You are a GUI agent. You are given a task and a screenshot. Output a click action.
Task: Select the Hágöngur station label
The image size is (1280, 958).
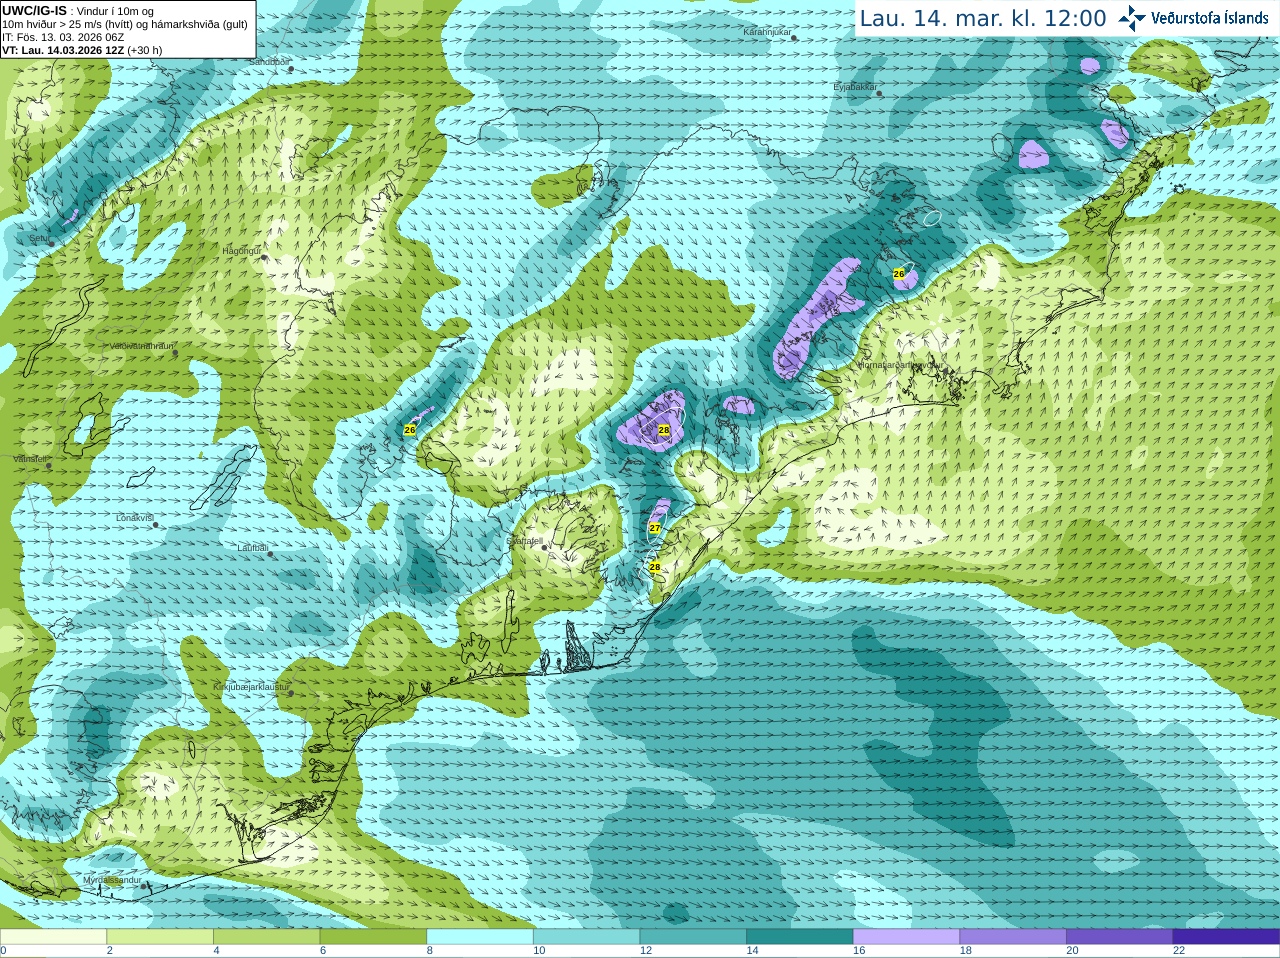241,252
